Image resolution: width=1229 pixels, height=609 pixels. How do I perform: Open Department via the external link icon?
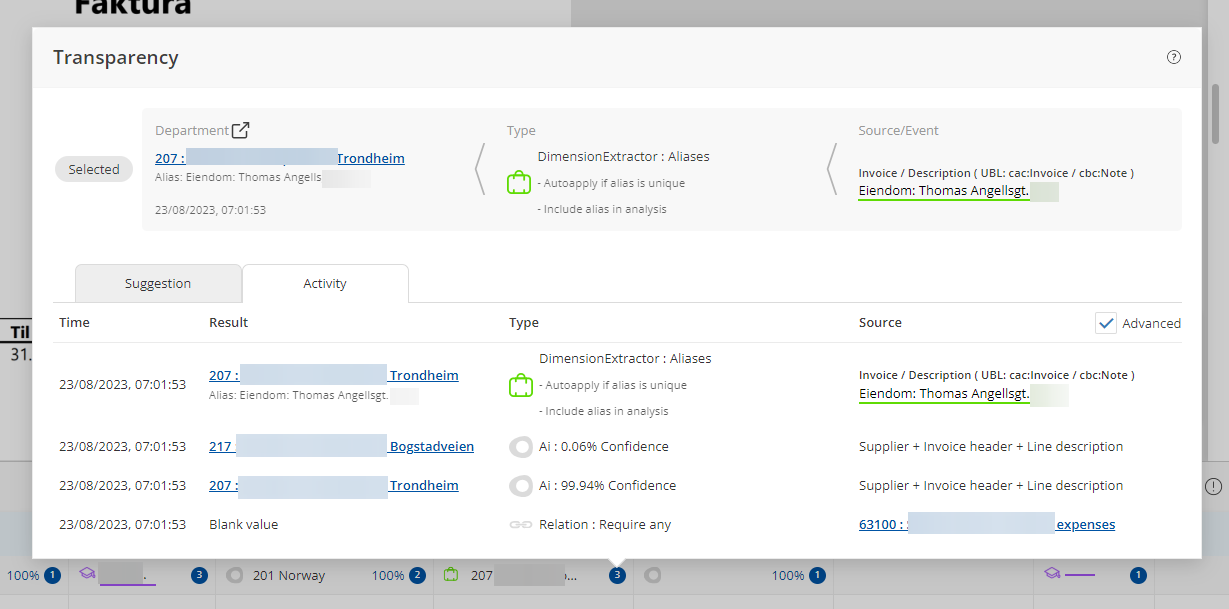pyautogui.click(x=241, y=130)
